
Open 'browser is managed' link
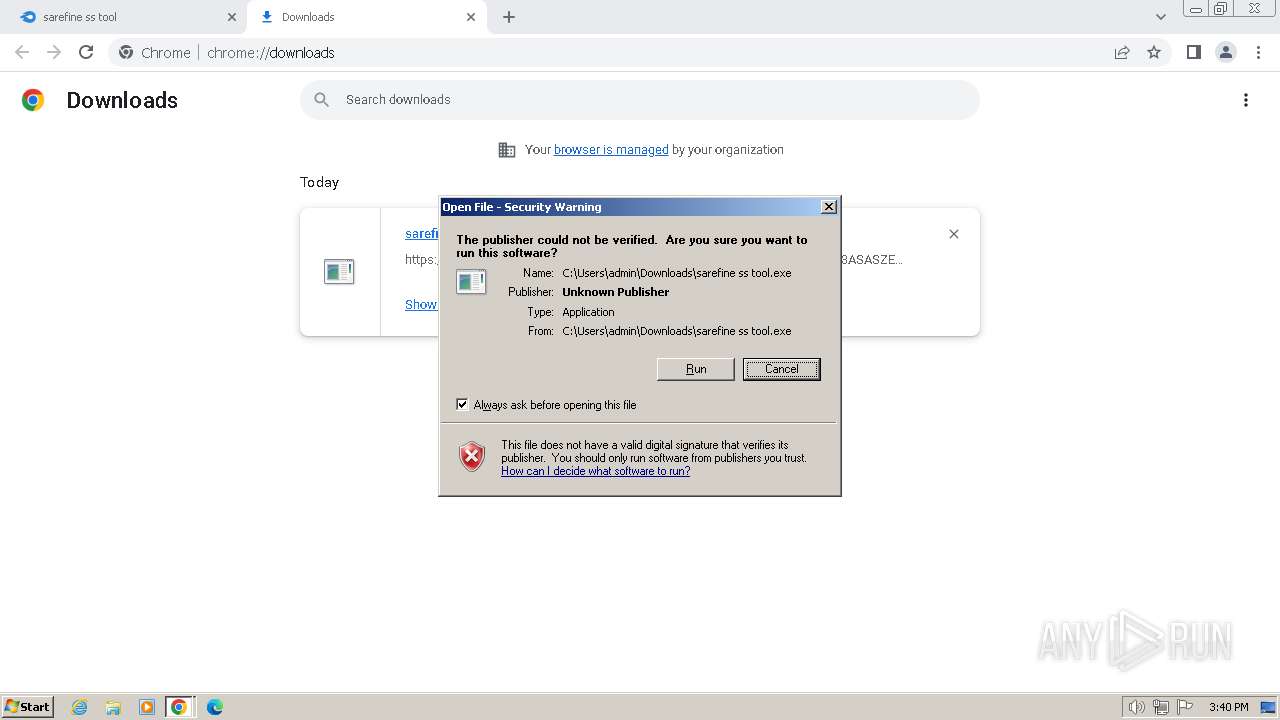pyautogui.click(x=611, y=149)
